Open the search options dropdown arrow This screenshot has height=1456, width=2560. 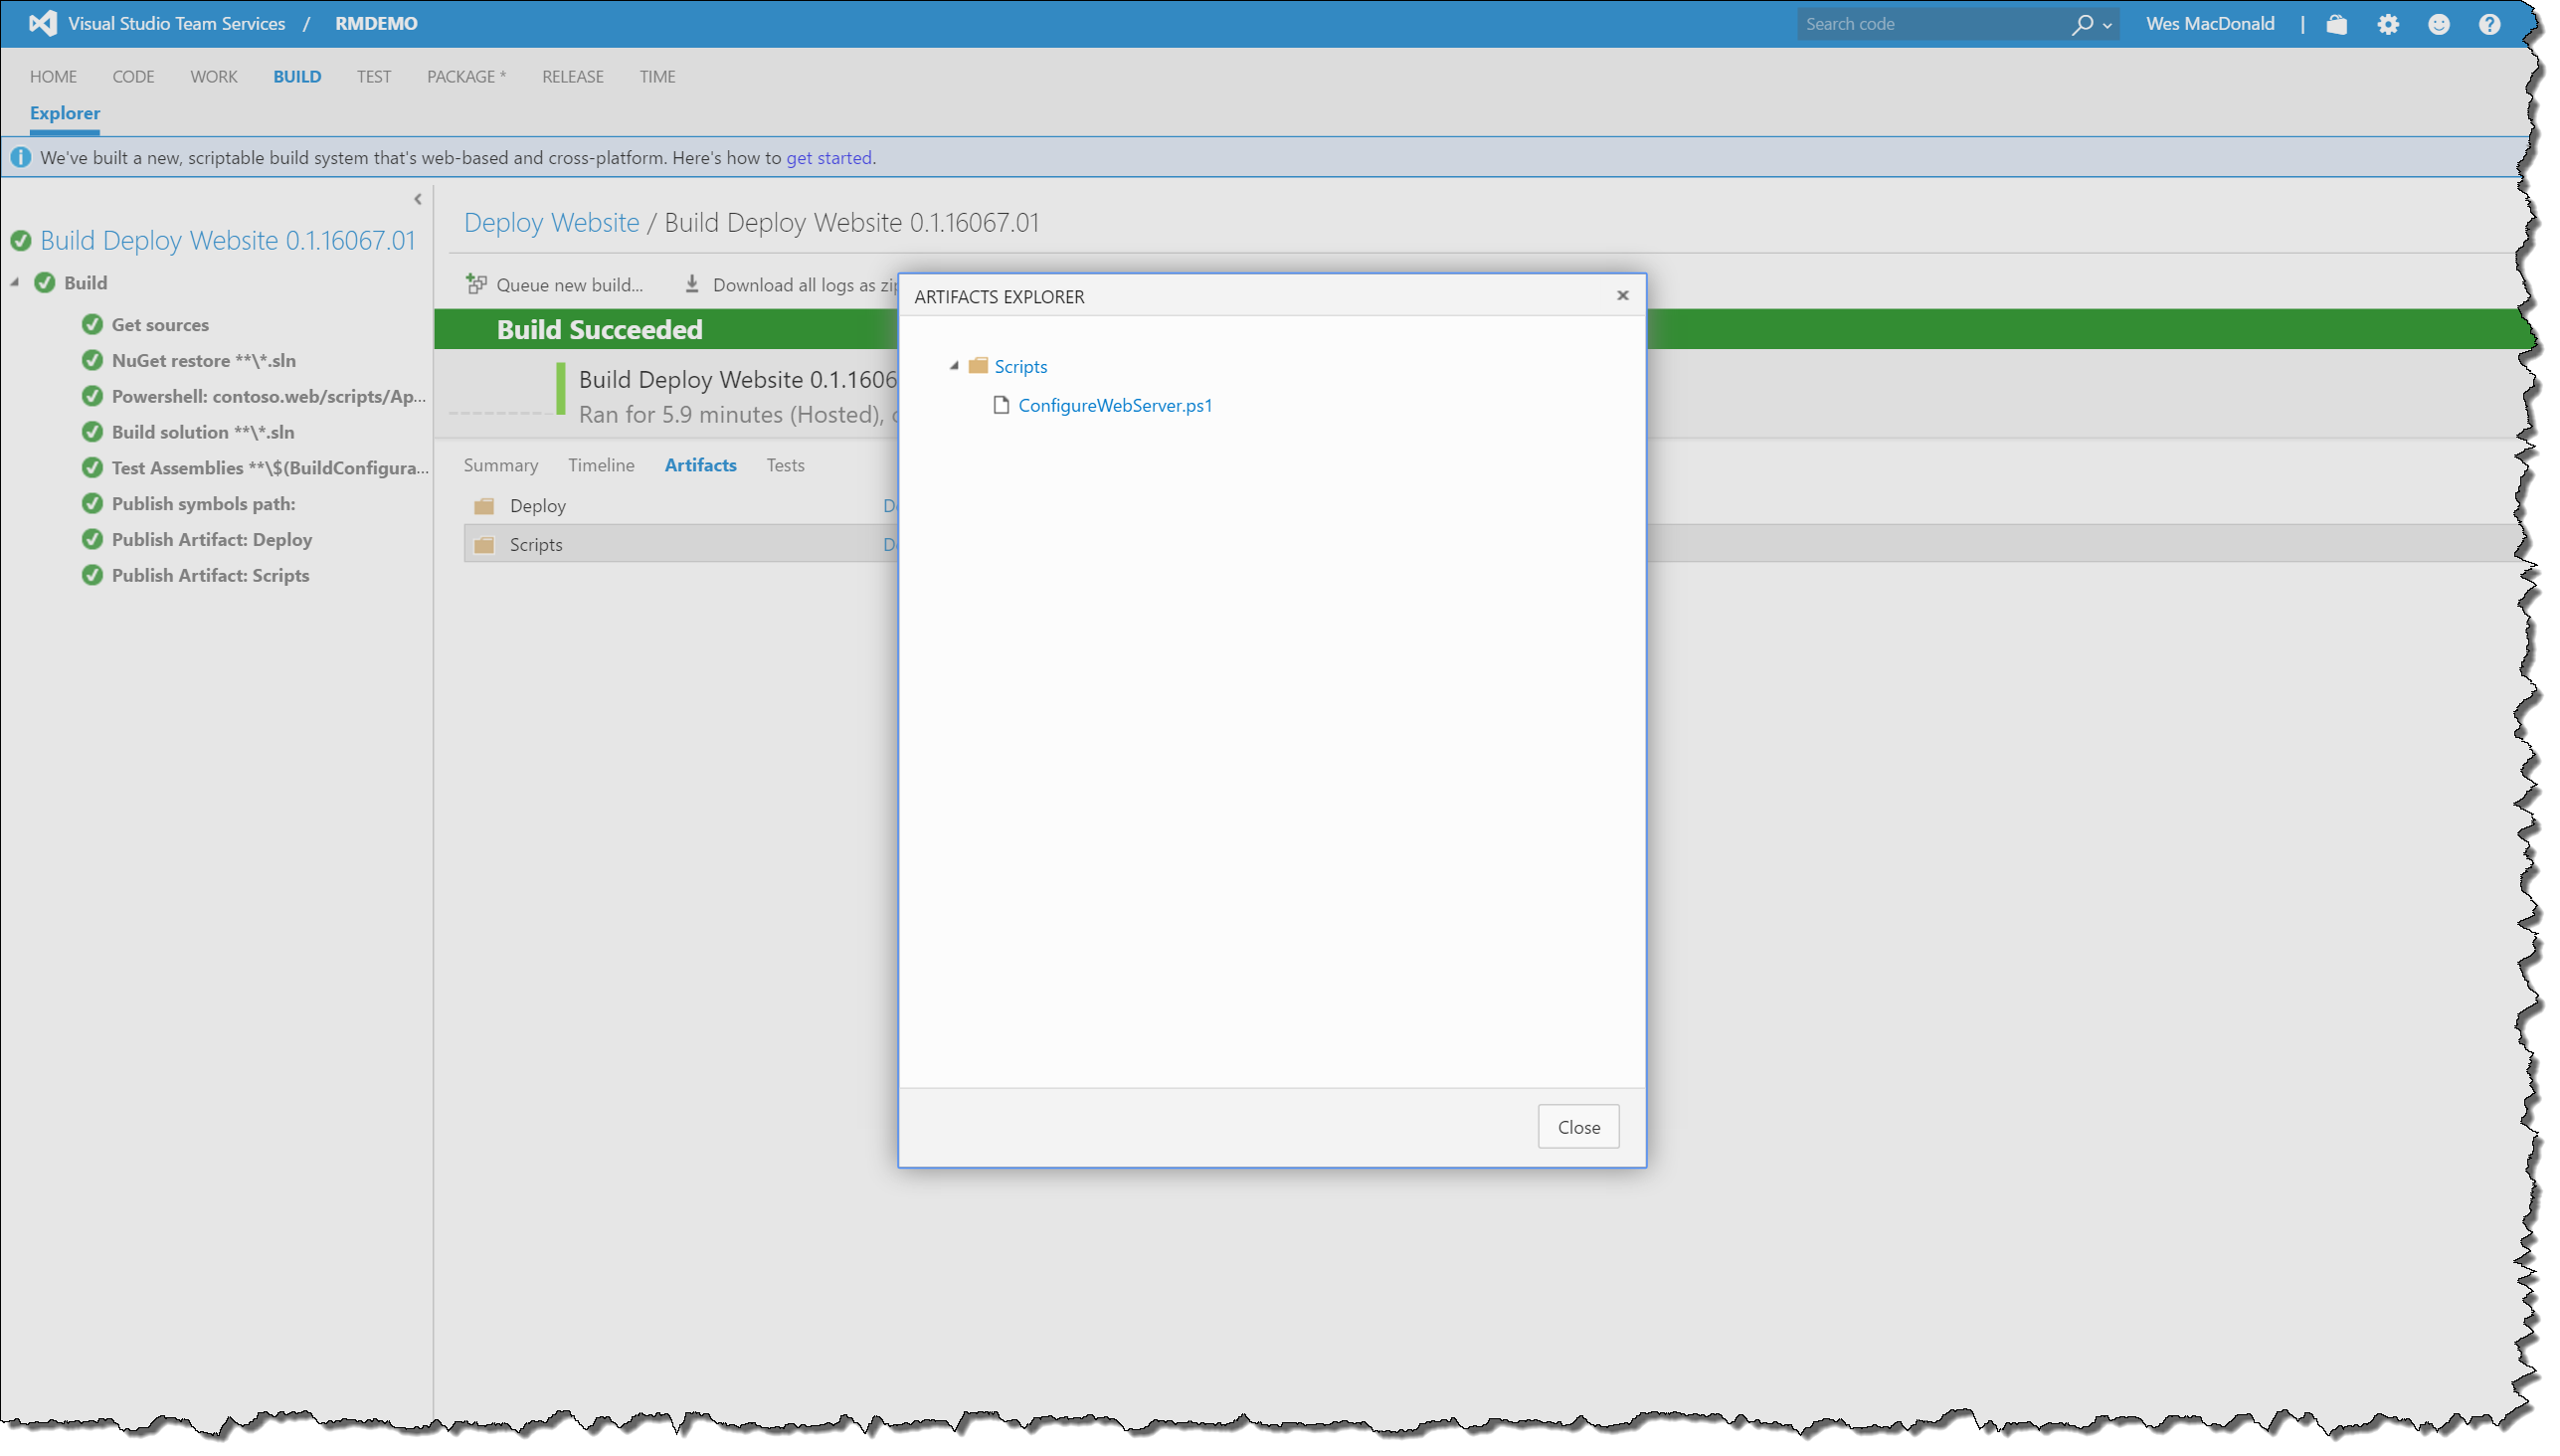click(2108, 26)
